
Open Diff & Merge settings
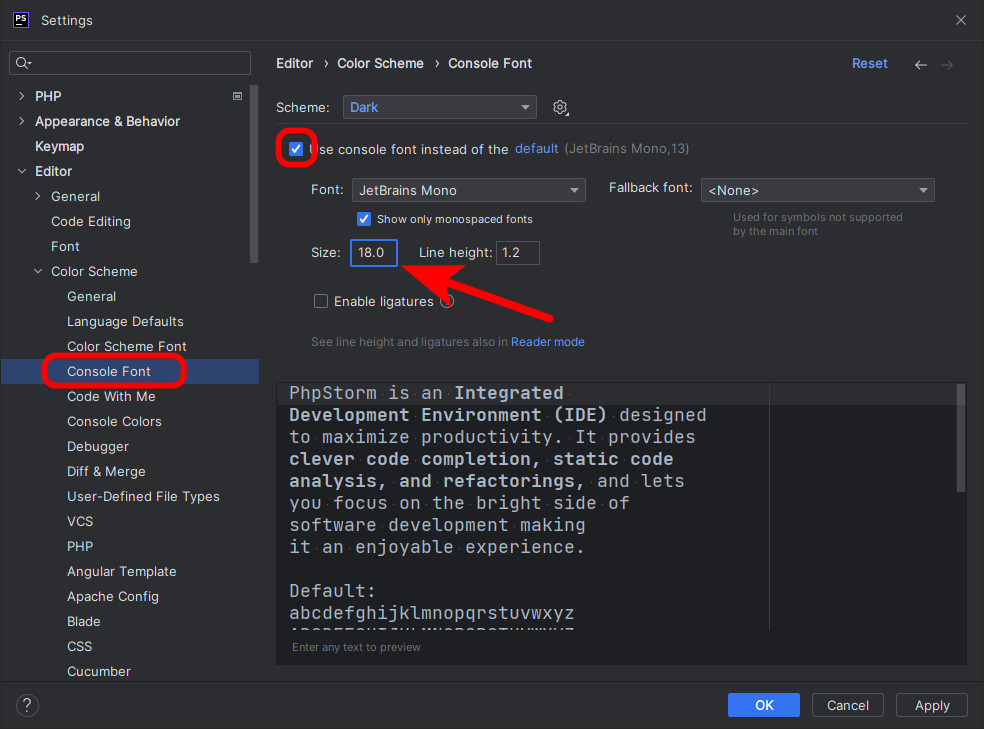(x=106, y=471)
